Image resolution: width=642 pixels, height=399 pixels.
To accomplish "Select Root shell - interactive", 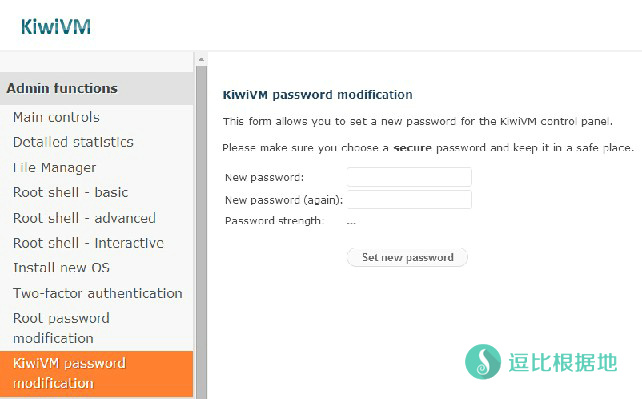I will 88,243.
